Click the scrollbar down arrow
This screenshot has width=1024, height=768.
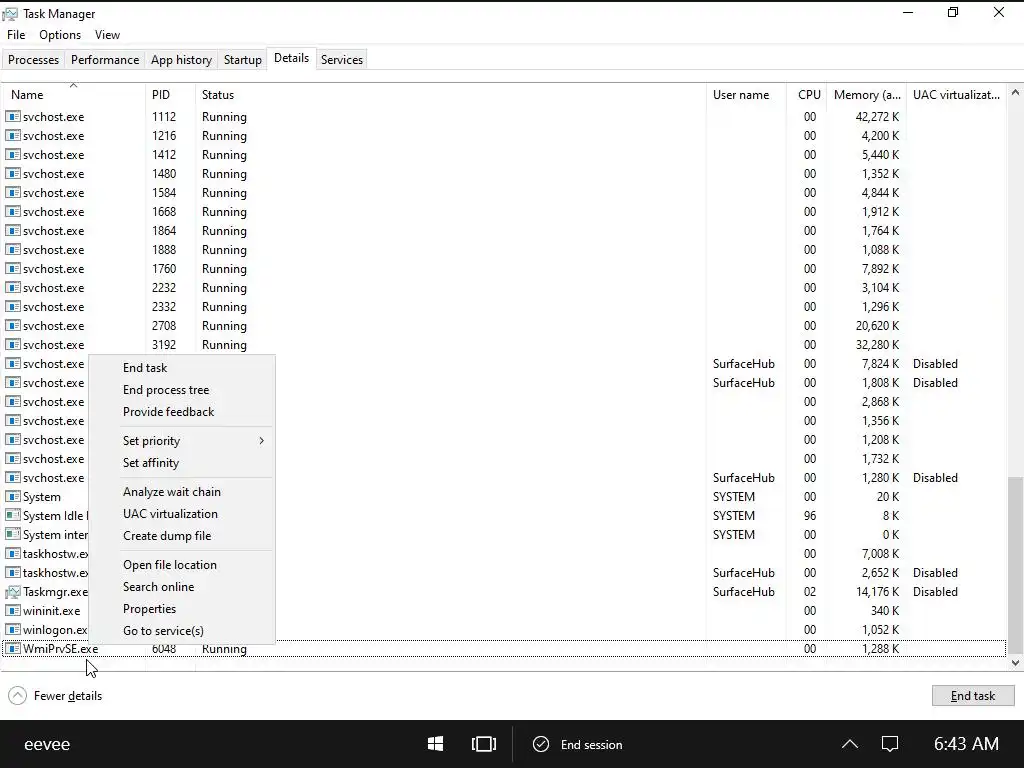point(1016,663)
